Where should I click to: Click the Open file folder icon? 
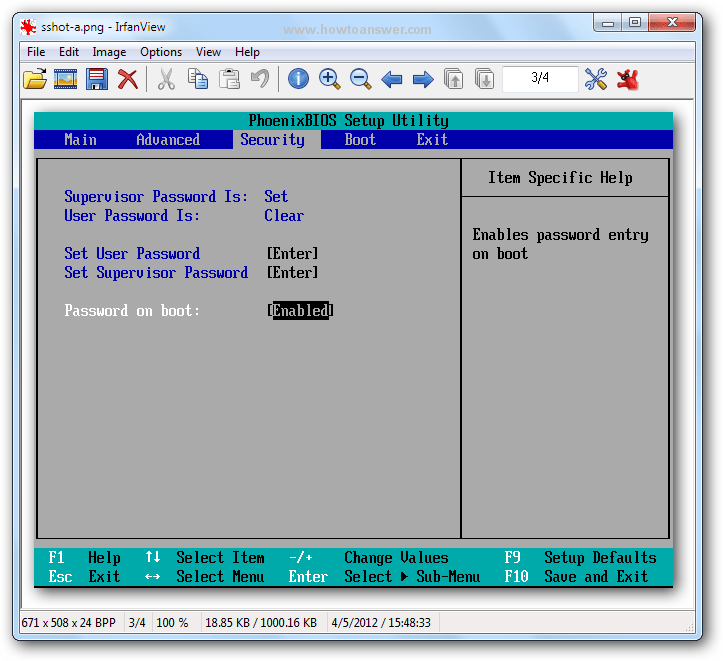(x=35, y=79)
